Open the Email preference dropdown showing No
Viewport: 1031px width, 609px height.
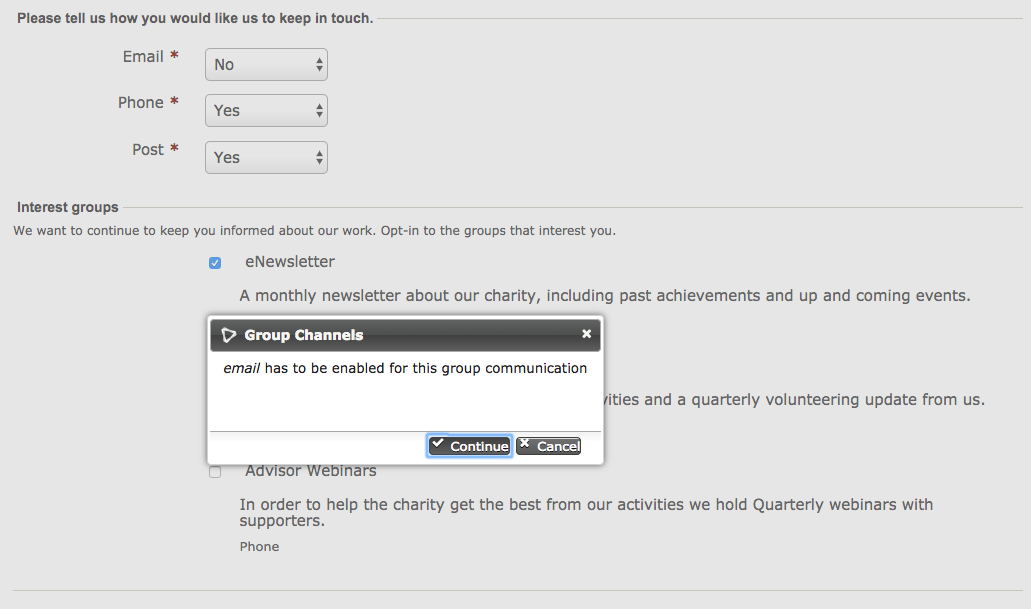[266, 64]
